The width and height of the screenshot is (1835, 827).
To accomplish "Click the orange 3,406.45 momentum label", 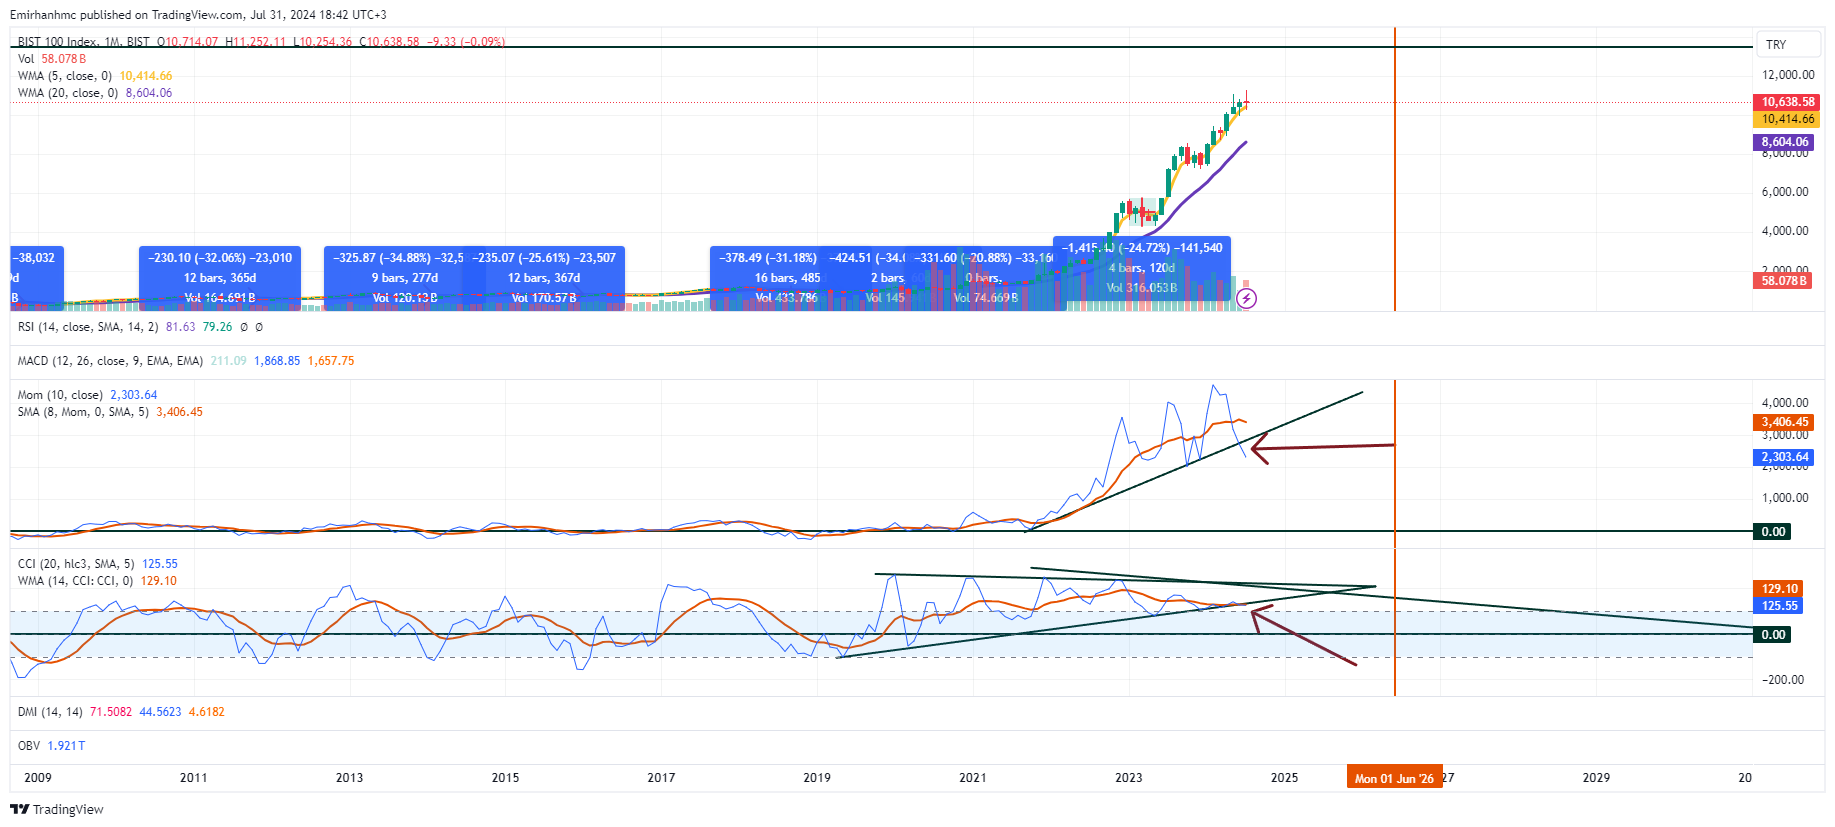I will [1784, 423].
